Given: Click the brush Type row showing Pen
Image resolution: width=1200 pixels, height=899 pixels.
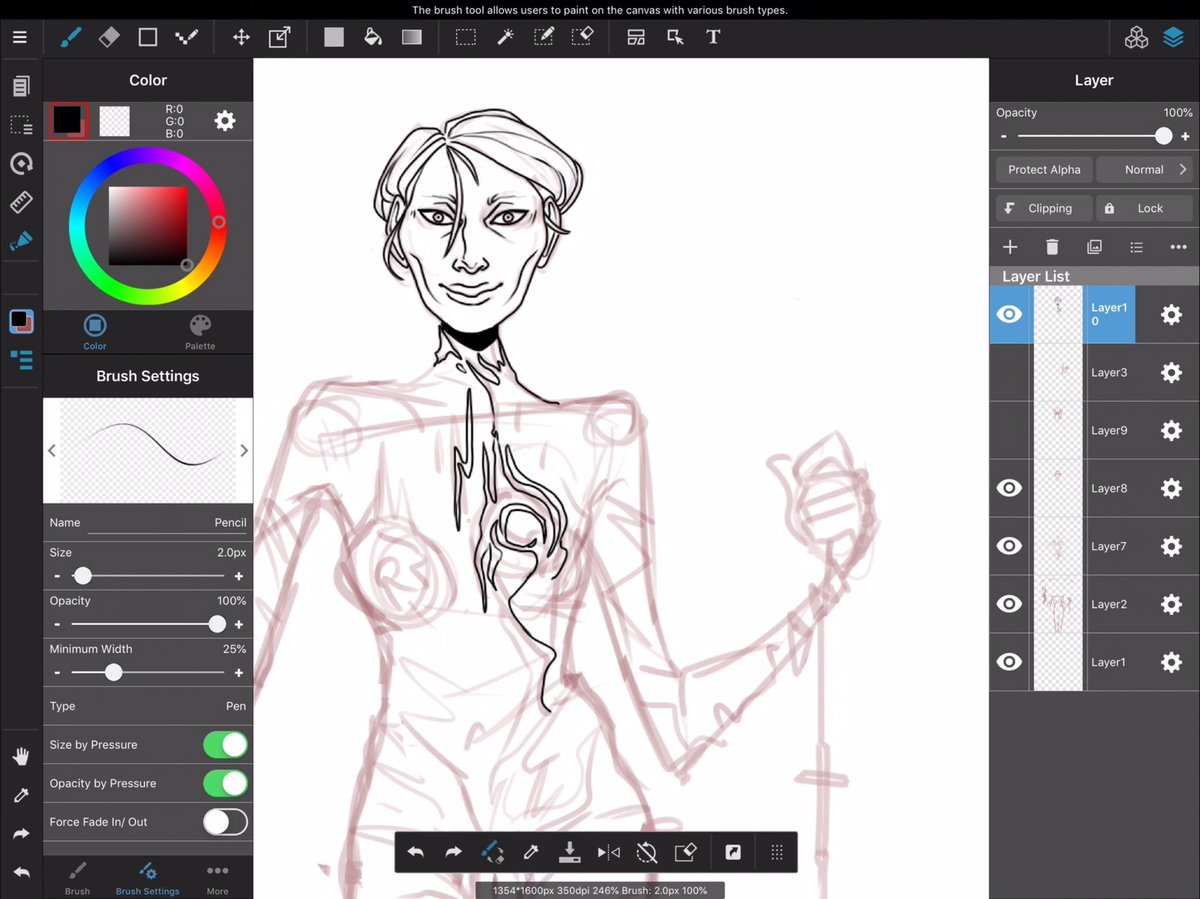Looking at the screenshot, I should point(148,706).
